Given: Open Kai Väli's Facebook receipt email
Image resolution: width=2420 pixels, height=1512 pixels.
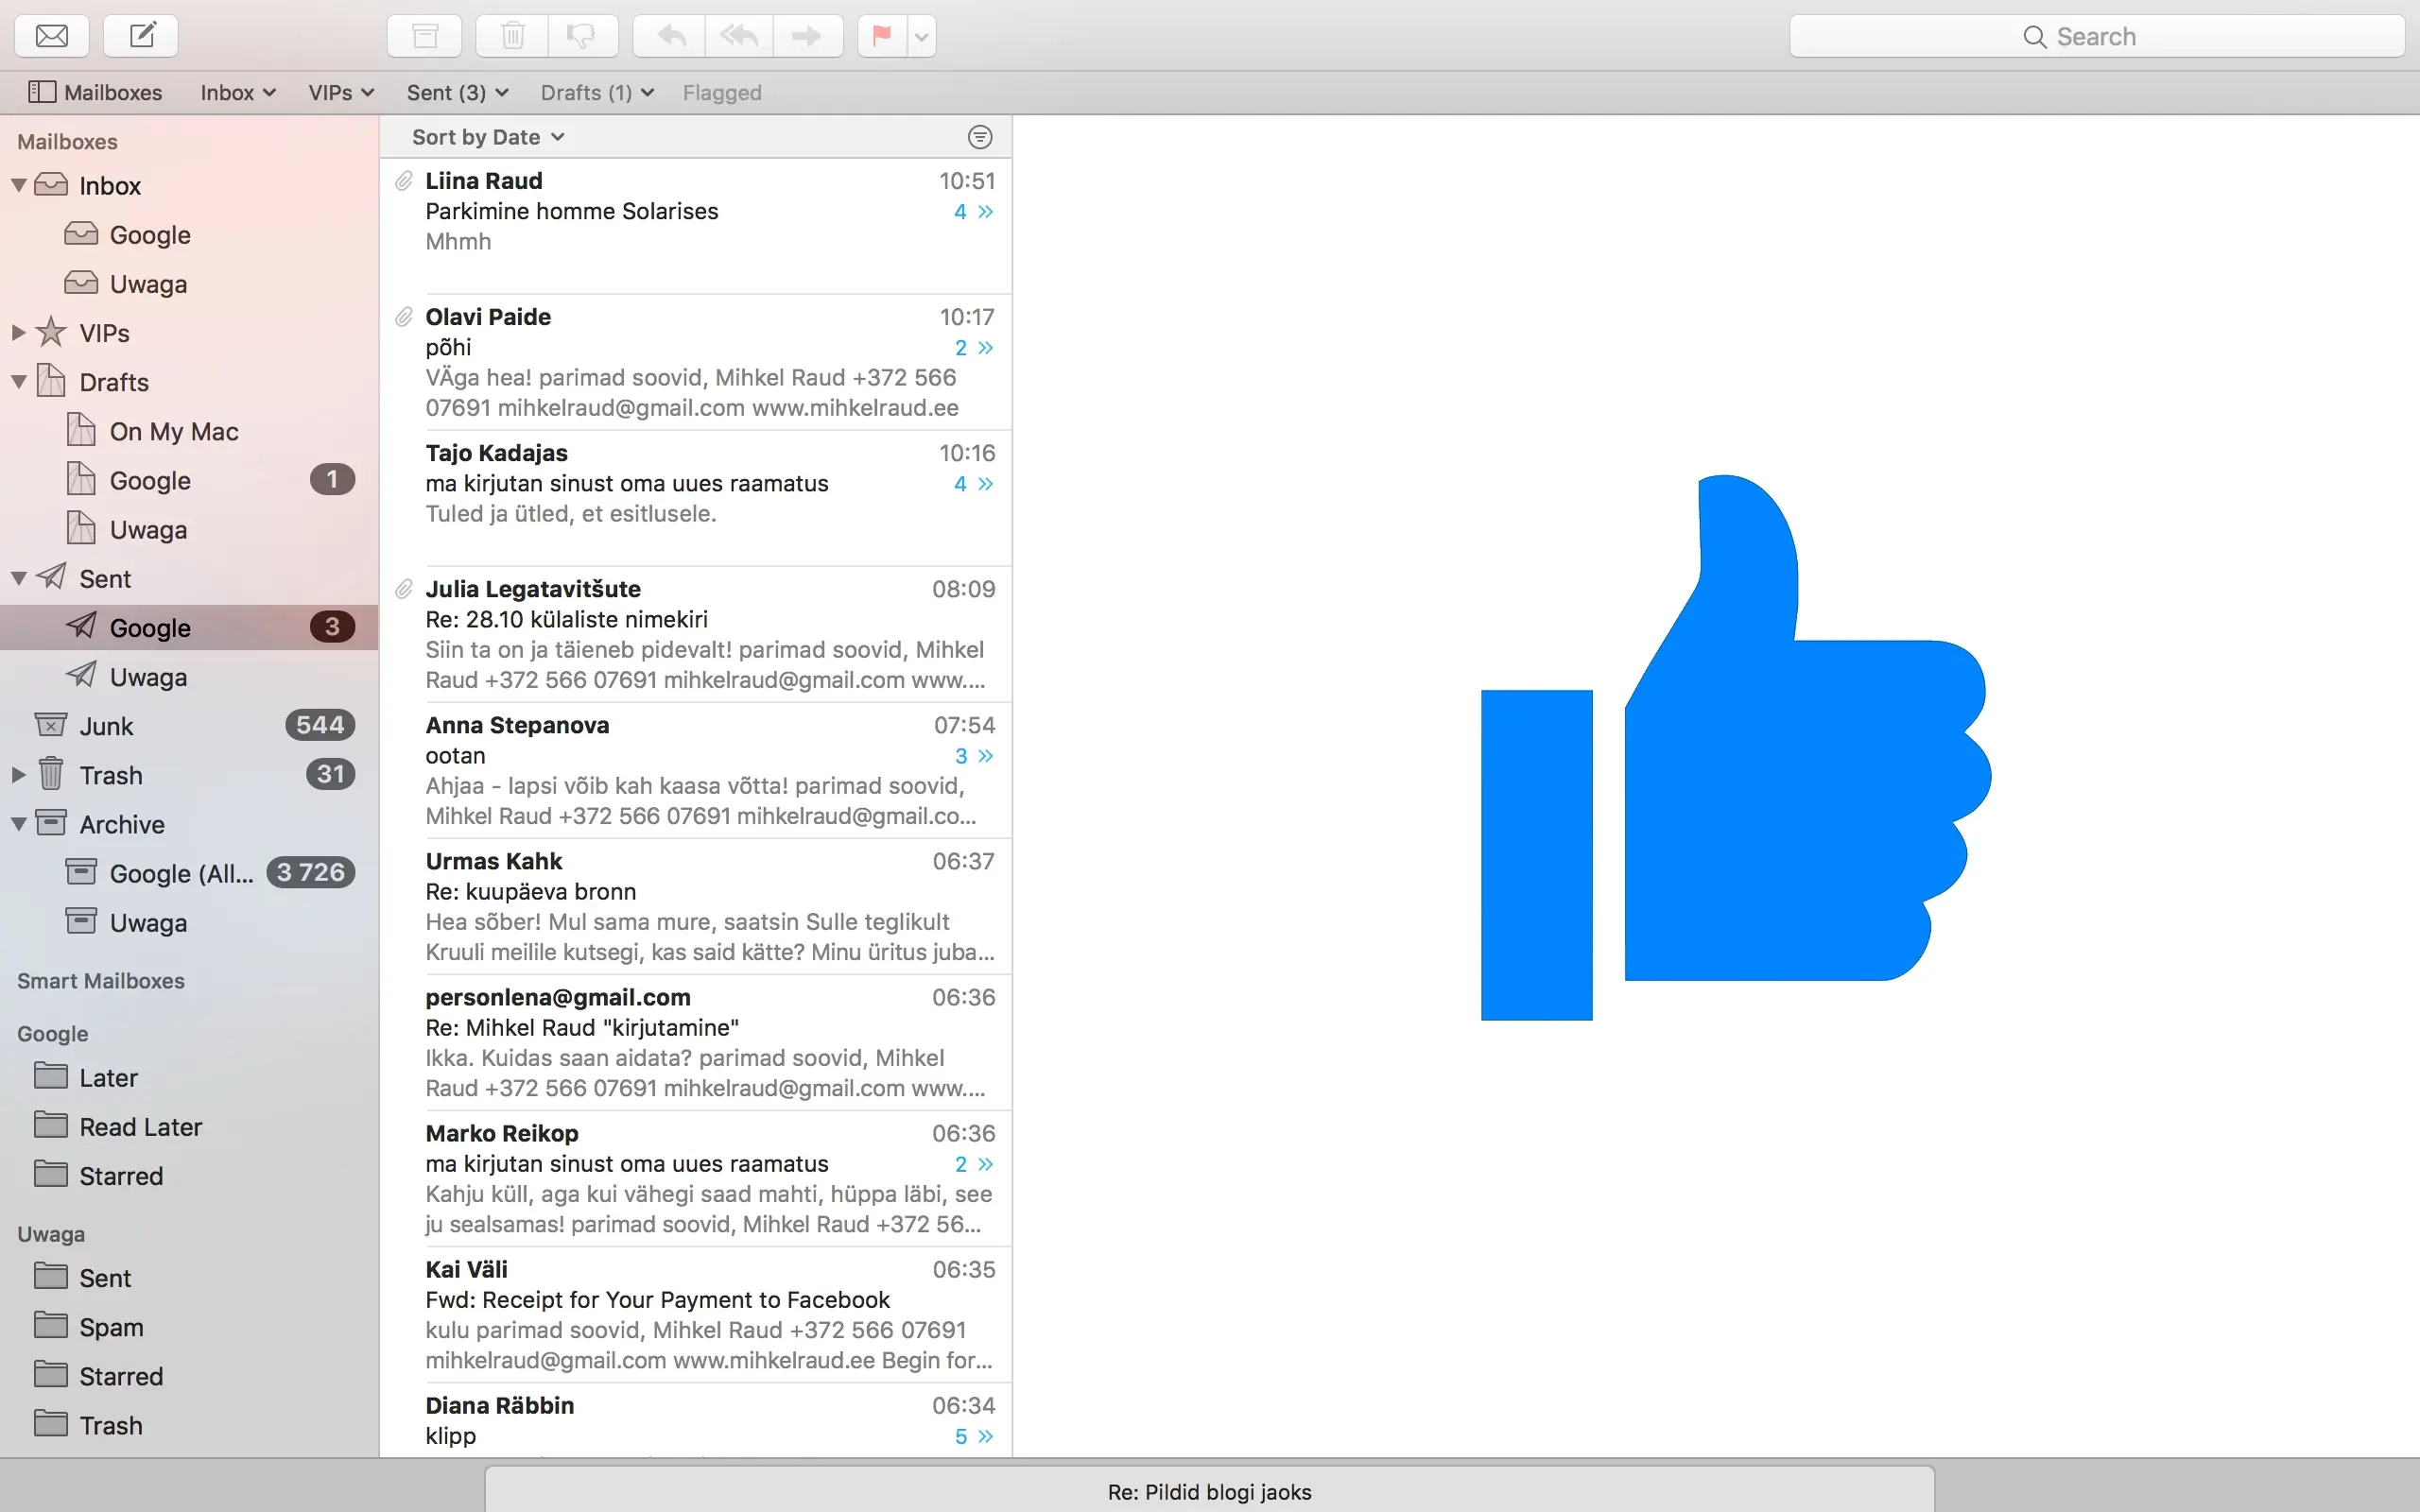Looking at the screenshot, I should 696,1314.
